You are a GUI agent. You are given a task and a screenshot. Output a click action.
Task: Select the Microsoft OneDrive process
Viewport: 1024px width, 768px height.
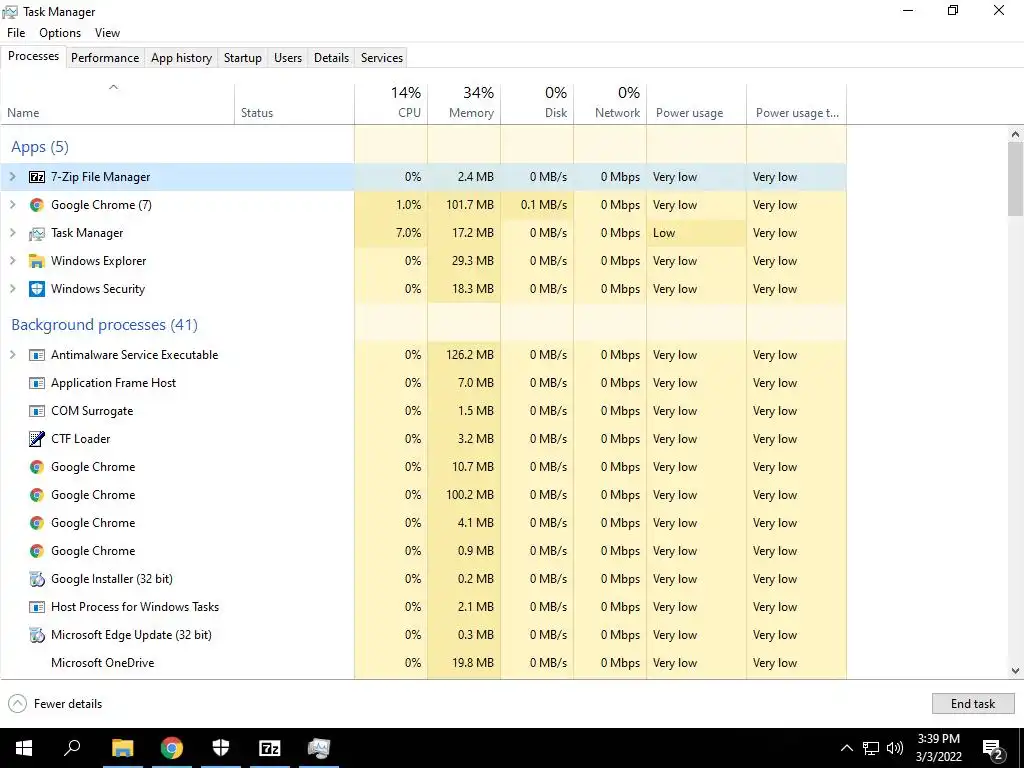[x=423, y=664]
